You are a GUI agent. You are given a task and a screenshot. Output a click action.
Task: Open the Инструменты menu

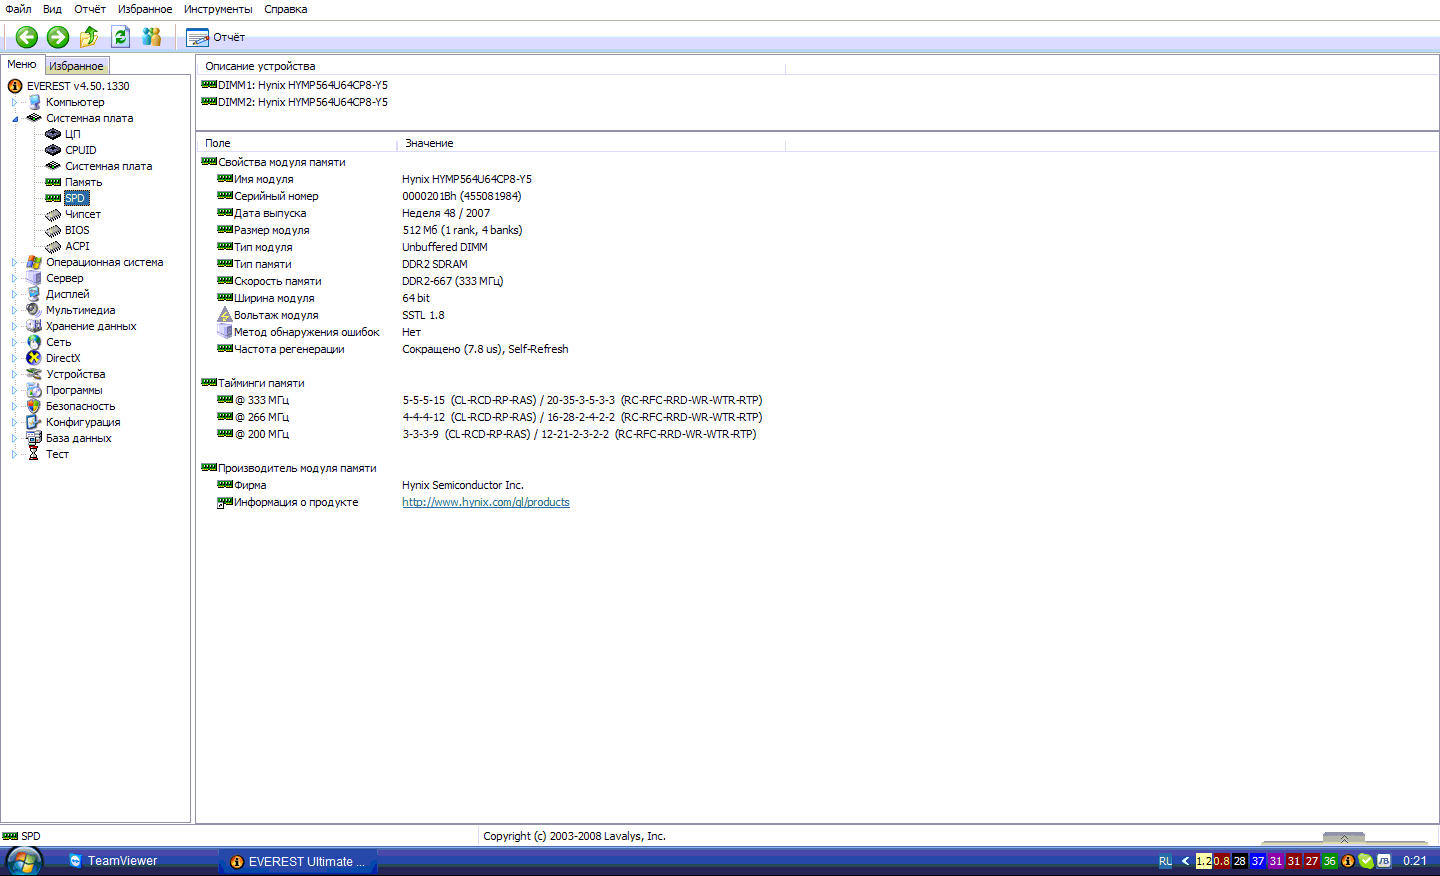(218, 9)
